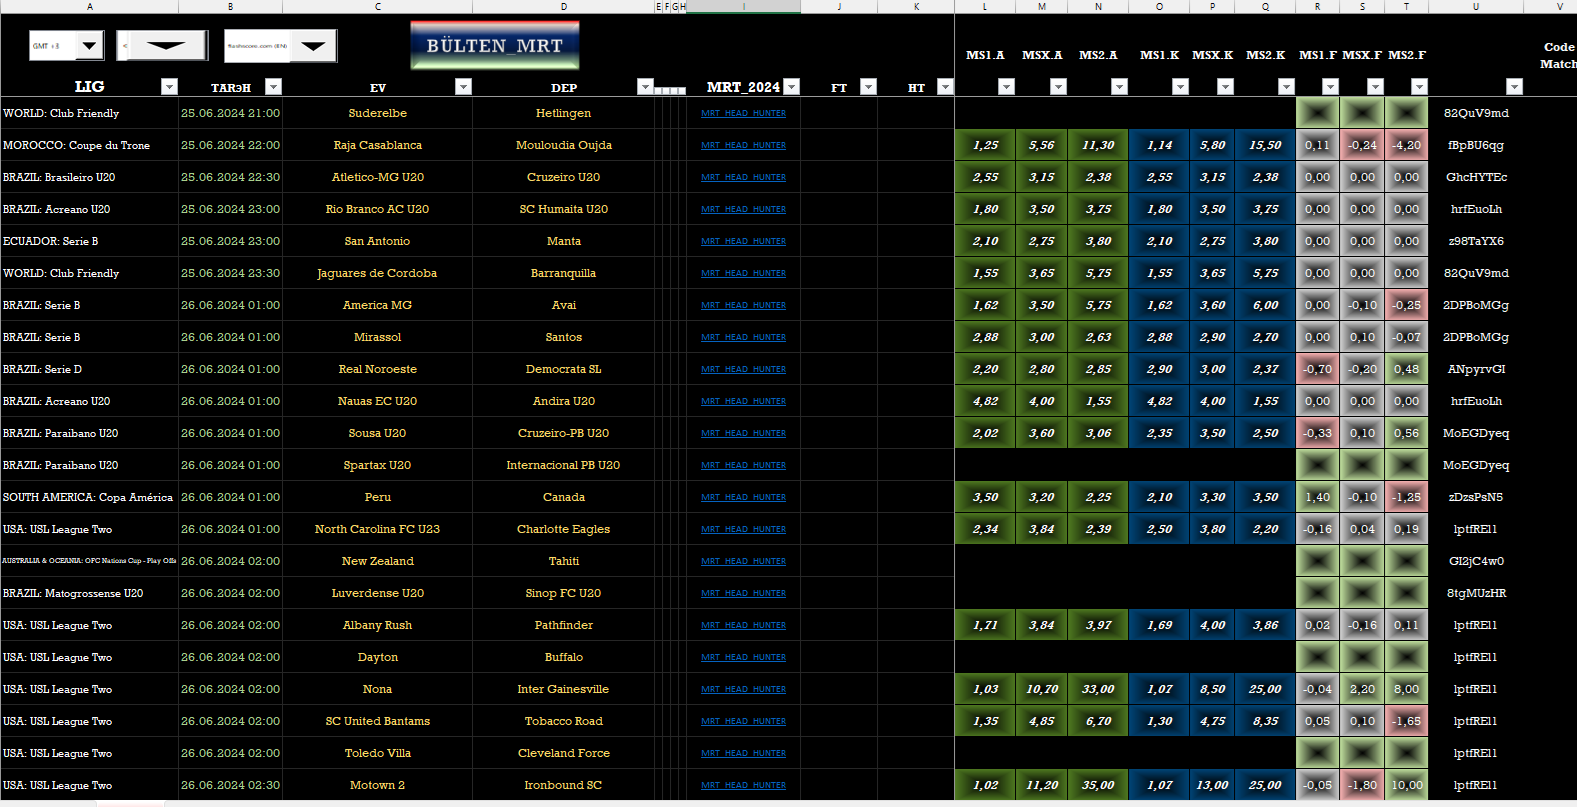Image resolution: width=1577 pixels, height=807 pixels.
Task: Open the filter arrow in column U
Action: point(1514,87)
